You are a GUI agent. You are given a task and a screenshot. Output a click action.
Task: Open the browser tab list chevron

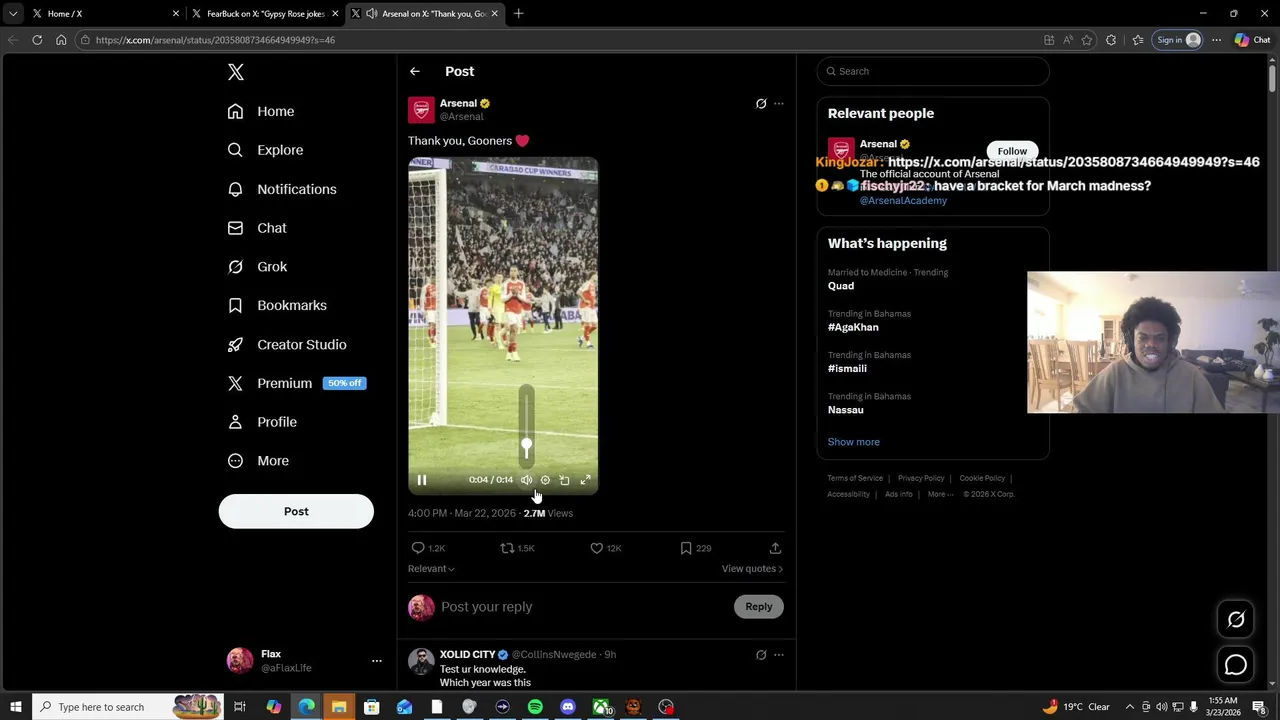13,14
